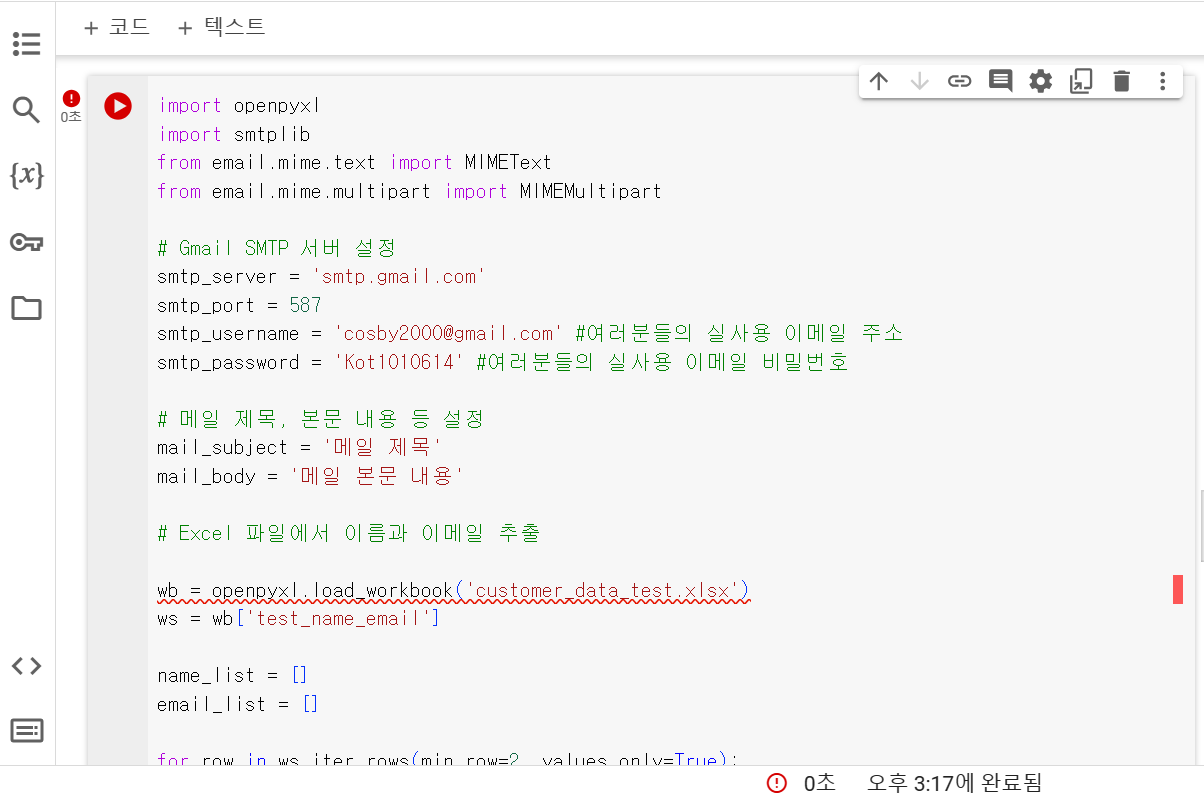This screenshot has width=1204, height=797.
Task: Open more cell actions menu
Action: (1162, 82)
